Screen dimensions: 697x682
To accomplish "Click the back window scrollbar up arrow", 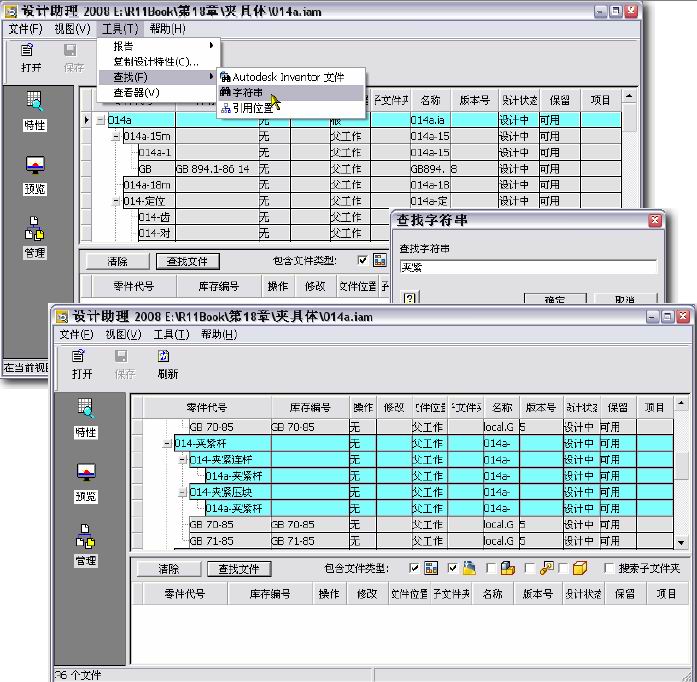I will 629,96.
